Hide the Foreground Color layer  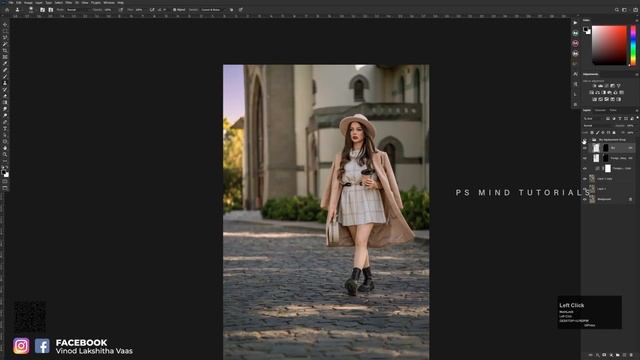pyautogui.click(x=584, y=168)
